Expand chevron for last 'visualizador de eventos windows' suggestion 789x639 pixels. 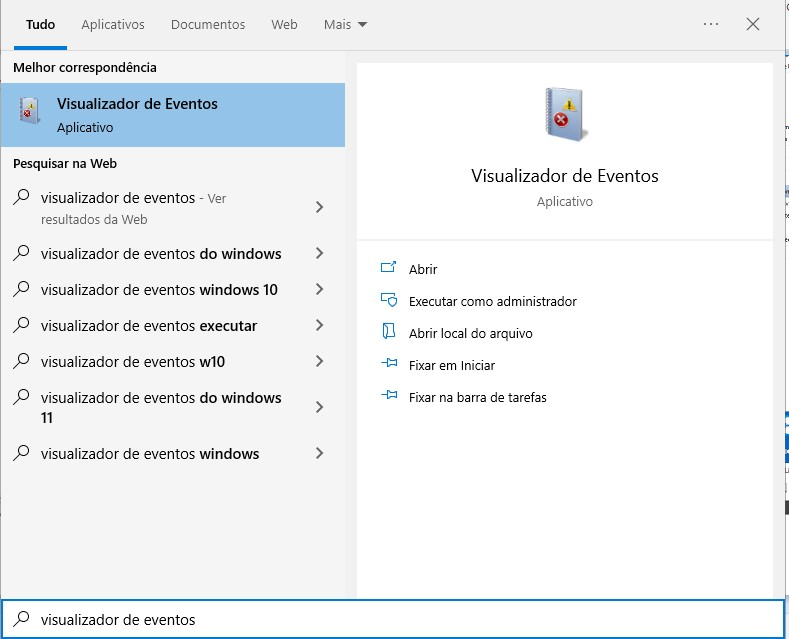319,453
